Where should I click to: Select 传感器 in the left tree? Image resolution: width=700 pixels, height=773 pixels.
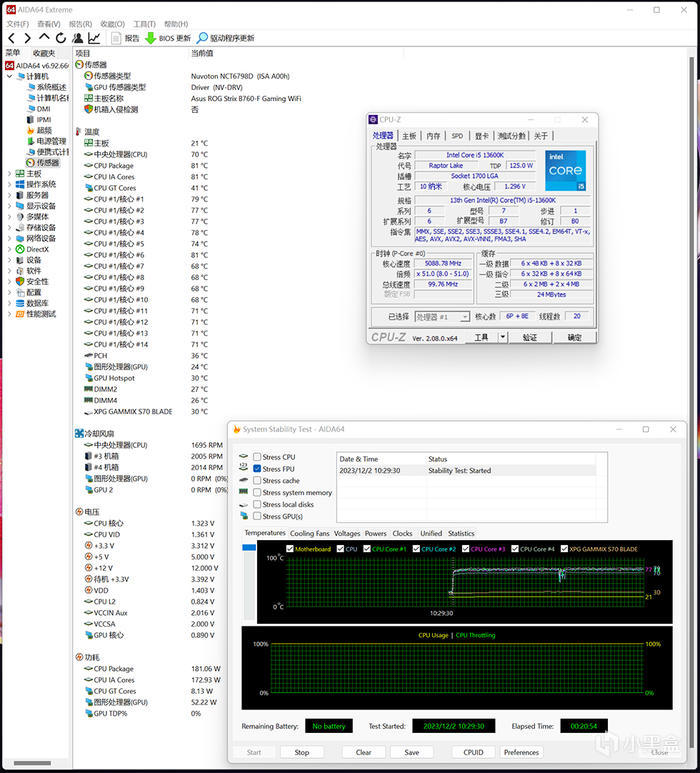pyautogui.click(x=42, y=163)
